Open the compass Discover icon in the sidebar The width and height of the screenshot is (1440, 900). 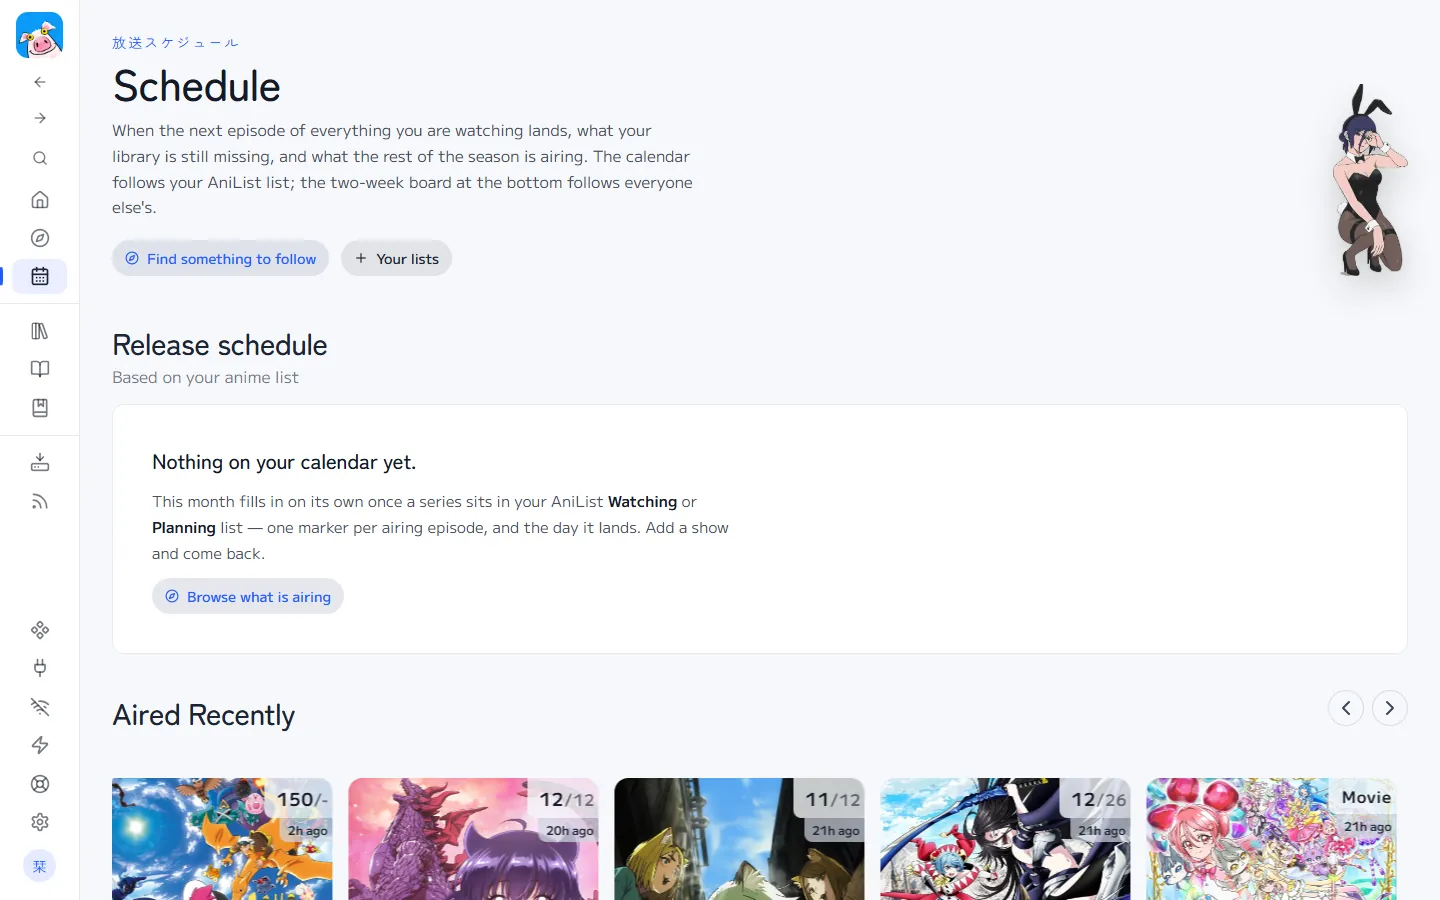click(40, 238)
